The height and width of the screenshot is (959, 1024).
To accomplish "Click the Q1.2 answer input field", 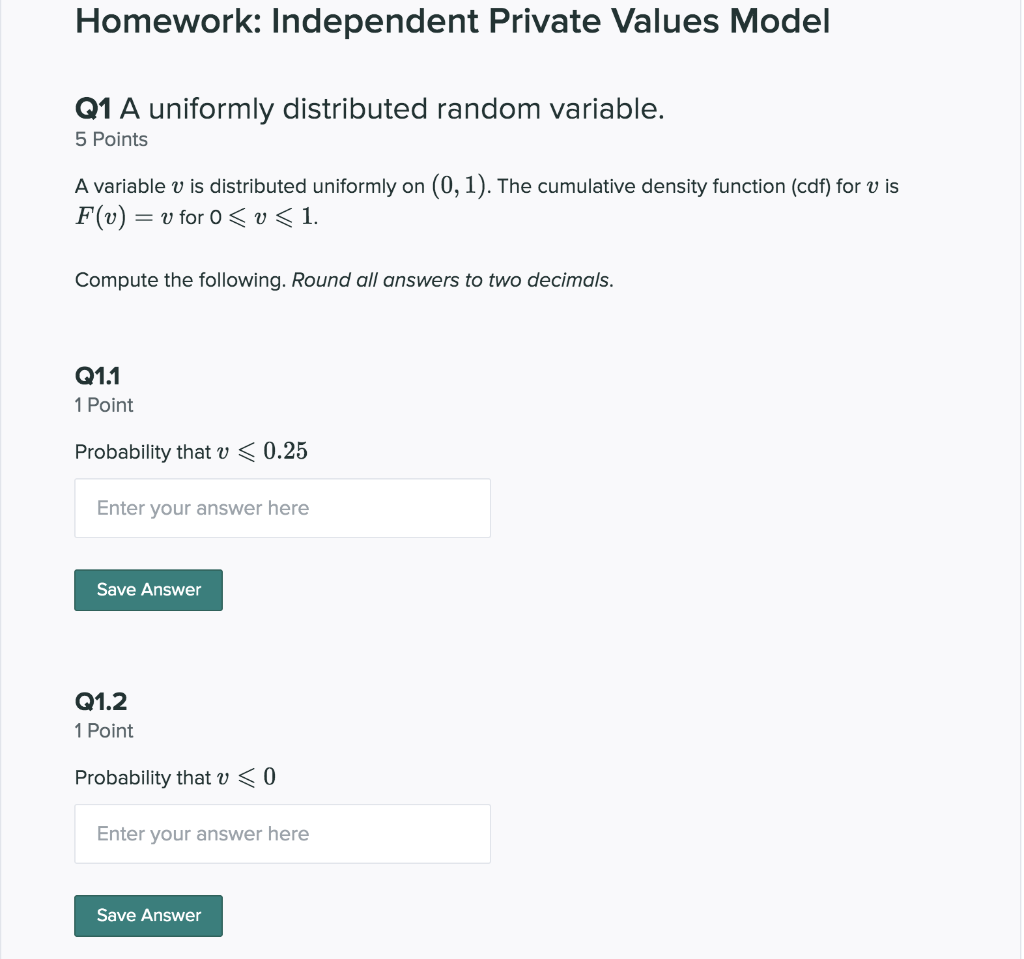I will (282, 833).
